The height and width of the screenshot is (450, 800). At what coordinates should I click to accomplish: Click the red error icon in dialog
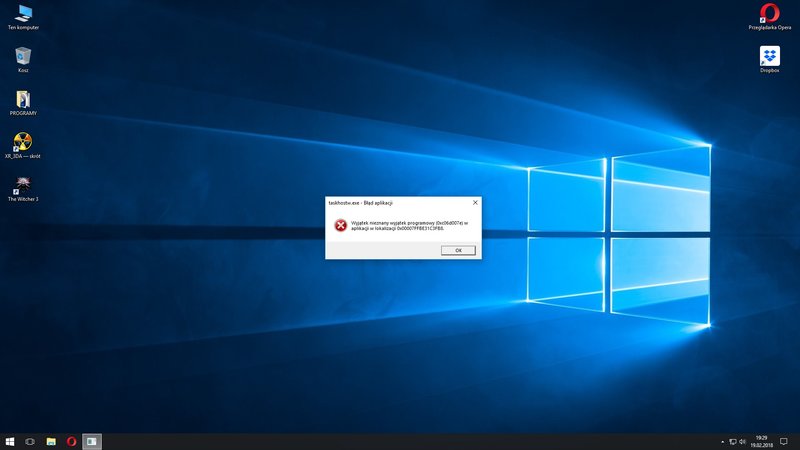coord(340,226)
